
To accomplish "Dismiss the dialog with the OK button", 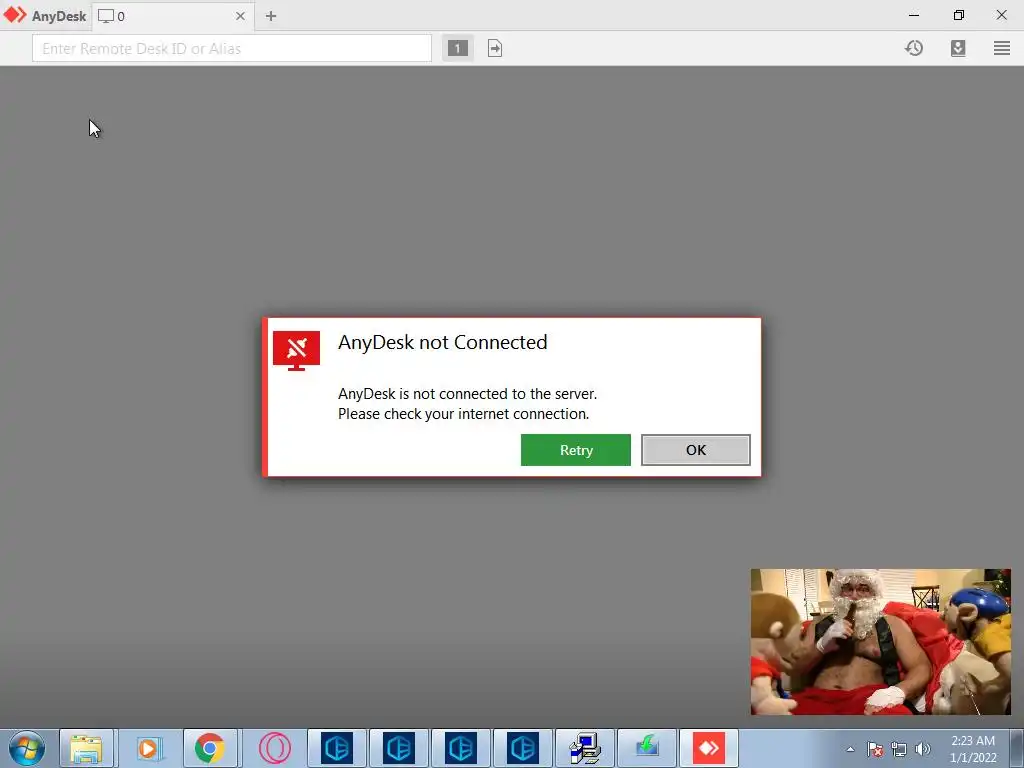I will [696, 450].
